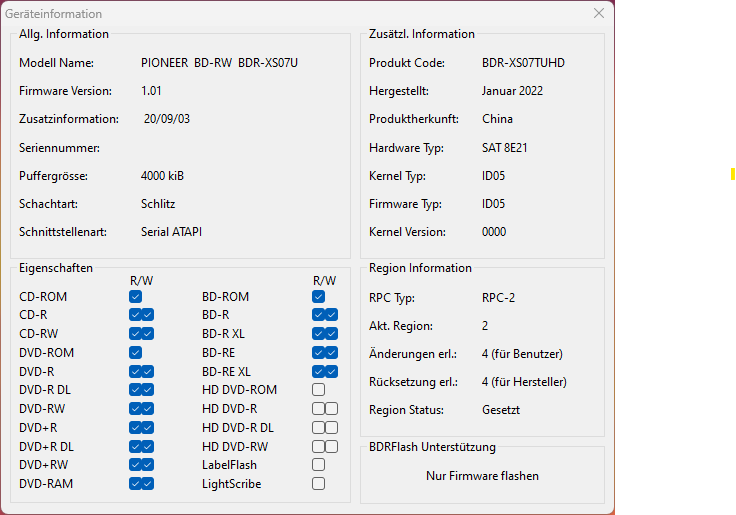Toggle the BD-R read checkbox
Screen dimensions: 736x515
318,315
